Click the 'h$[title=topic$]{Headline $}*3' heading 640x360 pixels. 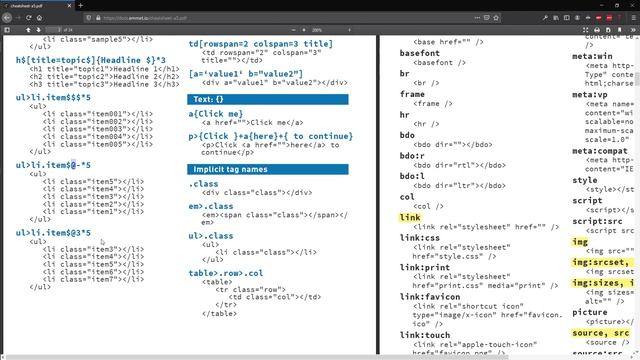click(91, 60)
